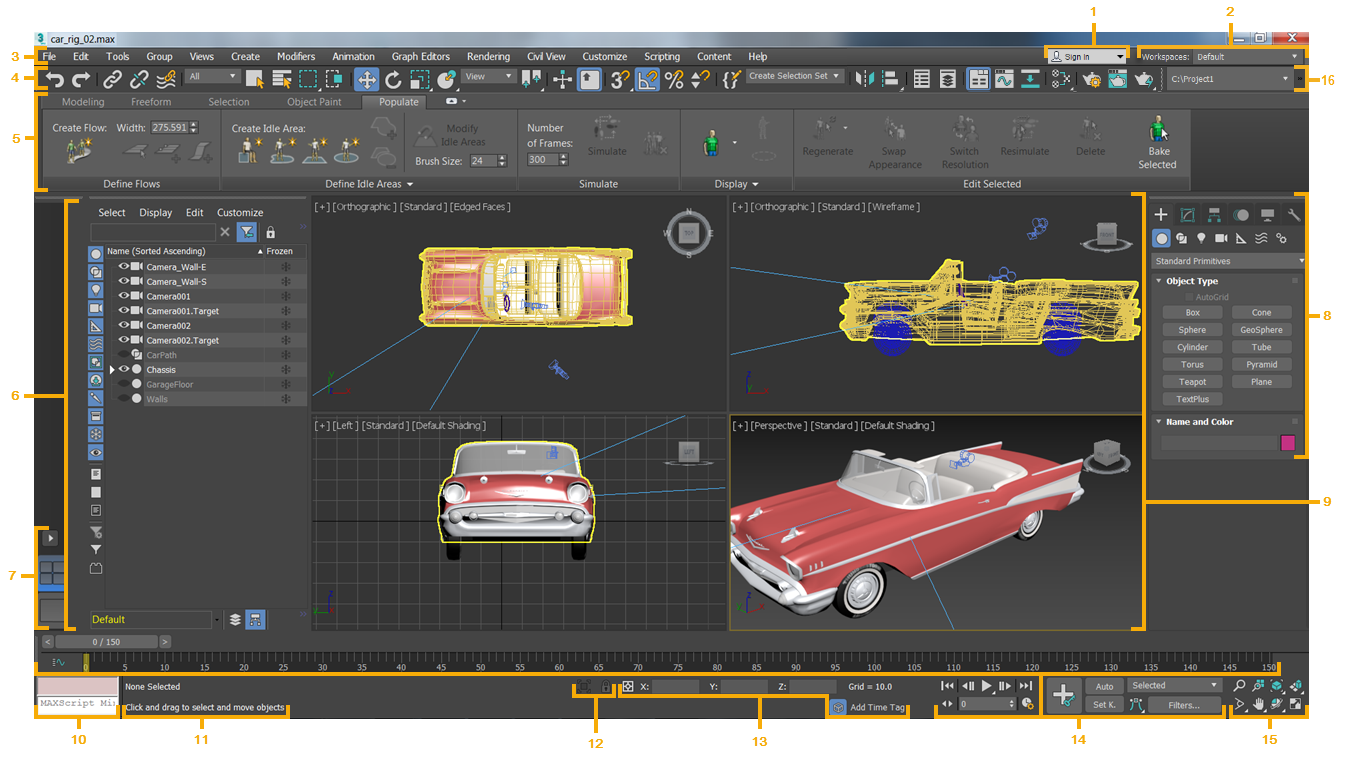Click the object color swatch
This screenshot has width=1356, height=757.
point(1287,442)
